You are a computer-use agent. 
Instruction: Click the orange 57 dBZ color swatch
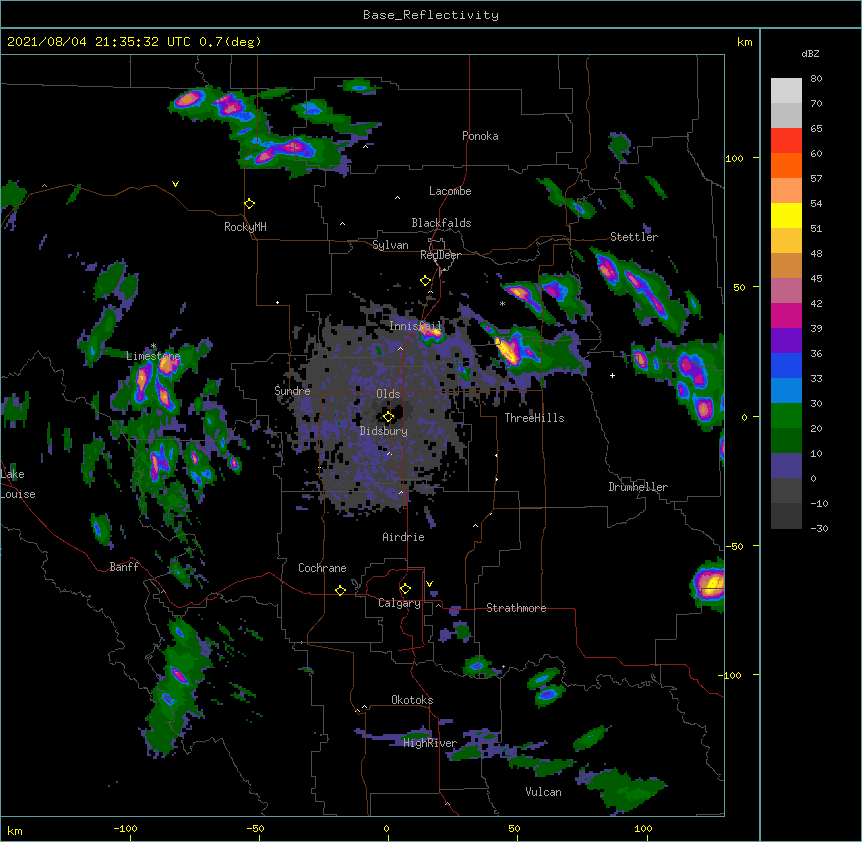786,190
